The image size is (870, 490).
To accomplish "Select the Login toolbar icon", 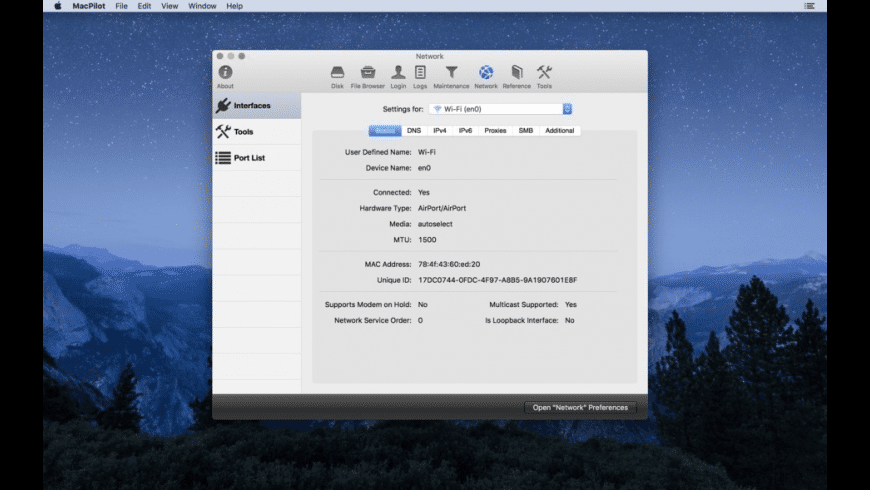I will [398, 77].
